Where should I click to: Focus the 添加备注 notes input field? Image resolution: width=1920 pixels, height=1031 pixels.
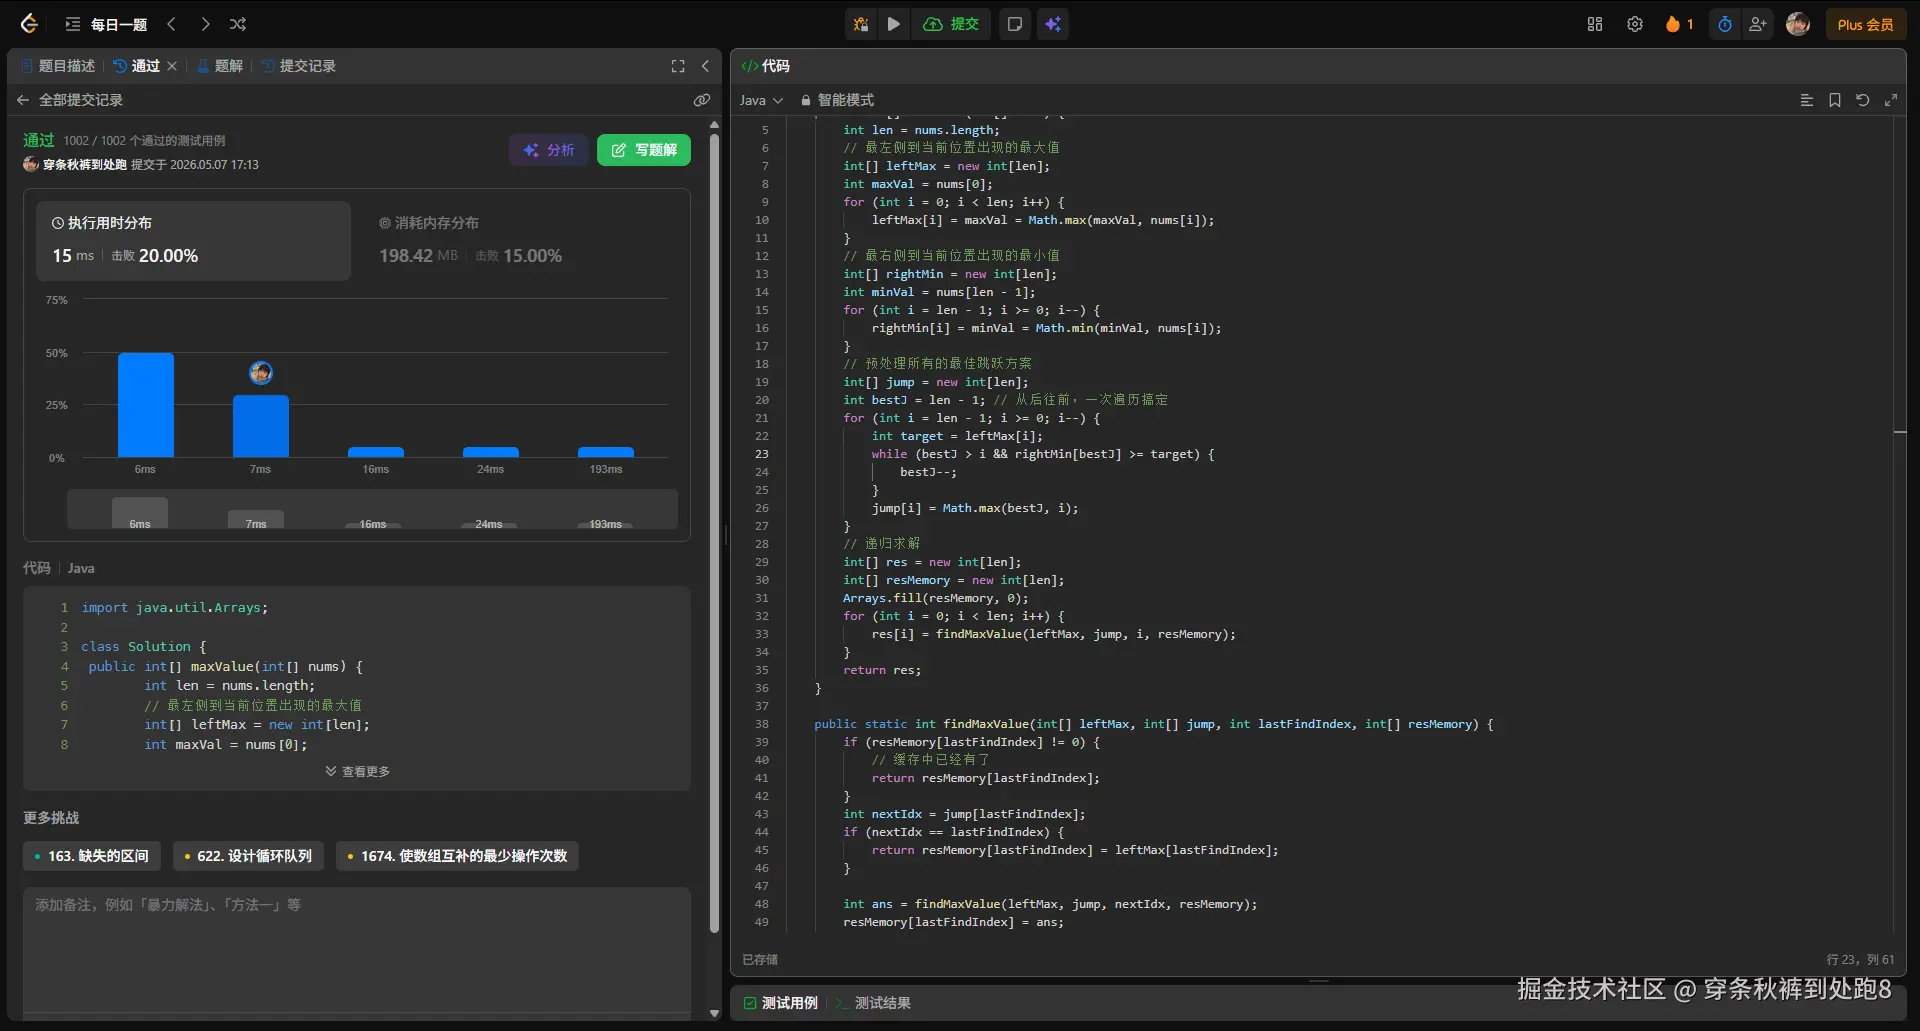pyautogui.click(x=357, y=950)
